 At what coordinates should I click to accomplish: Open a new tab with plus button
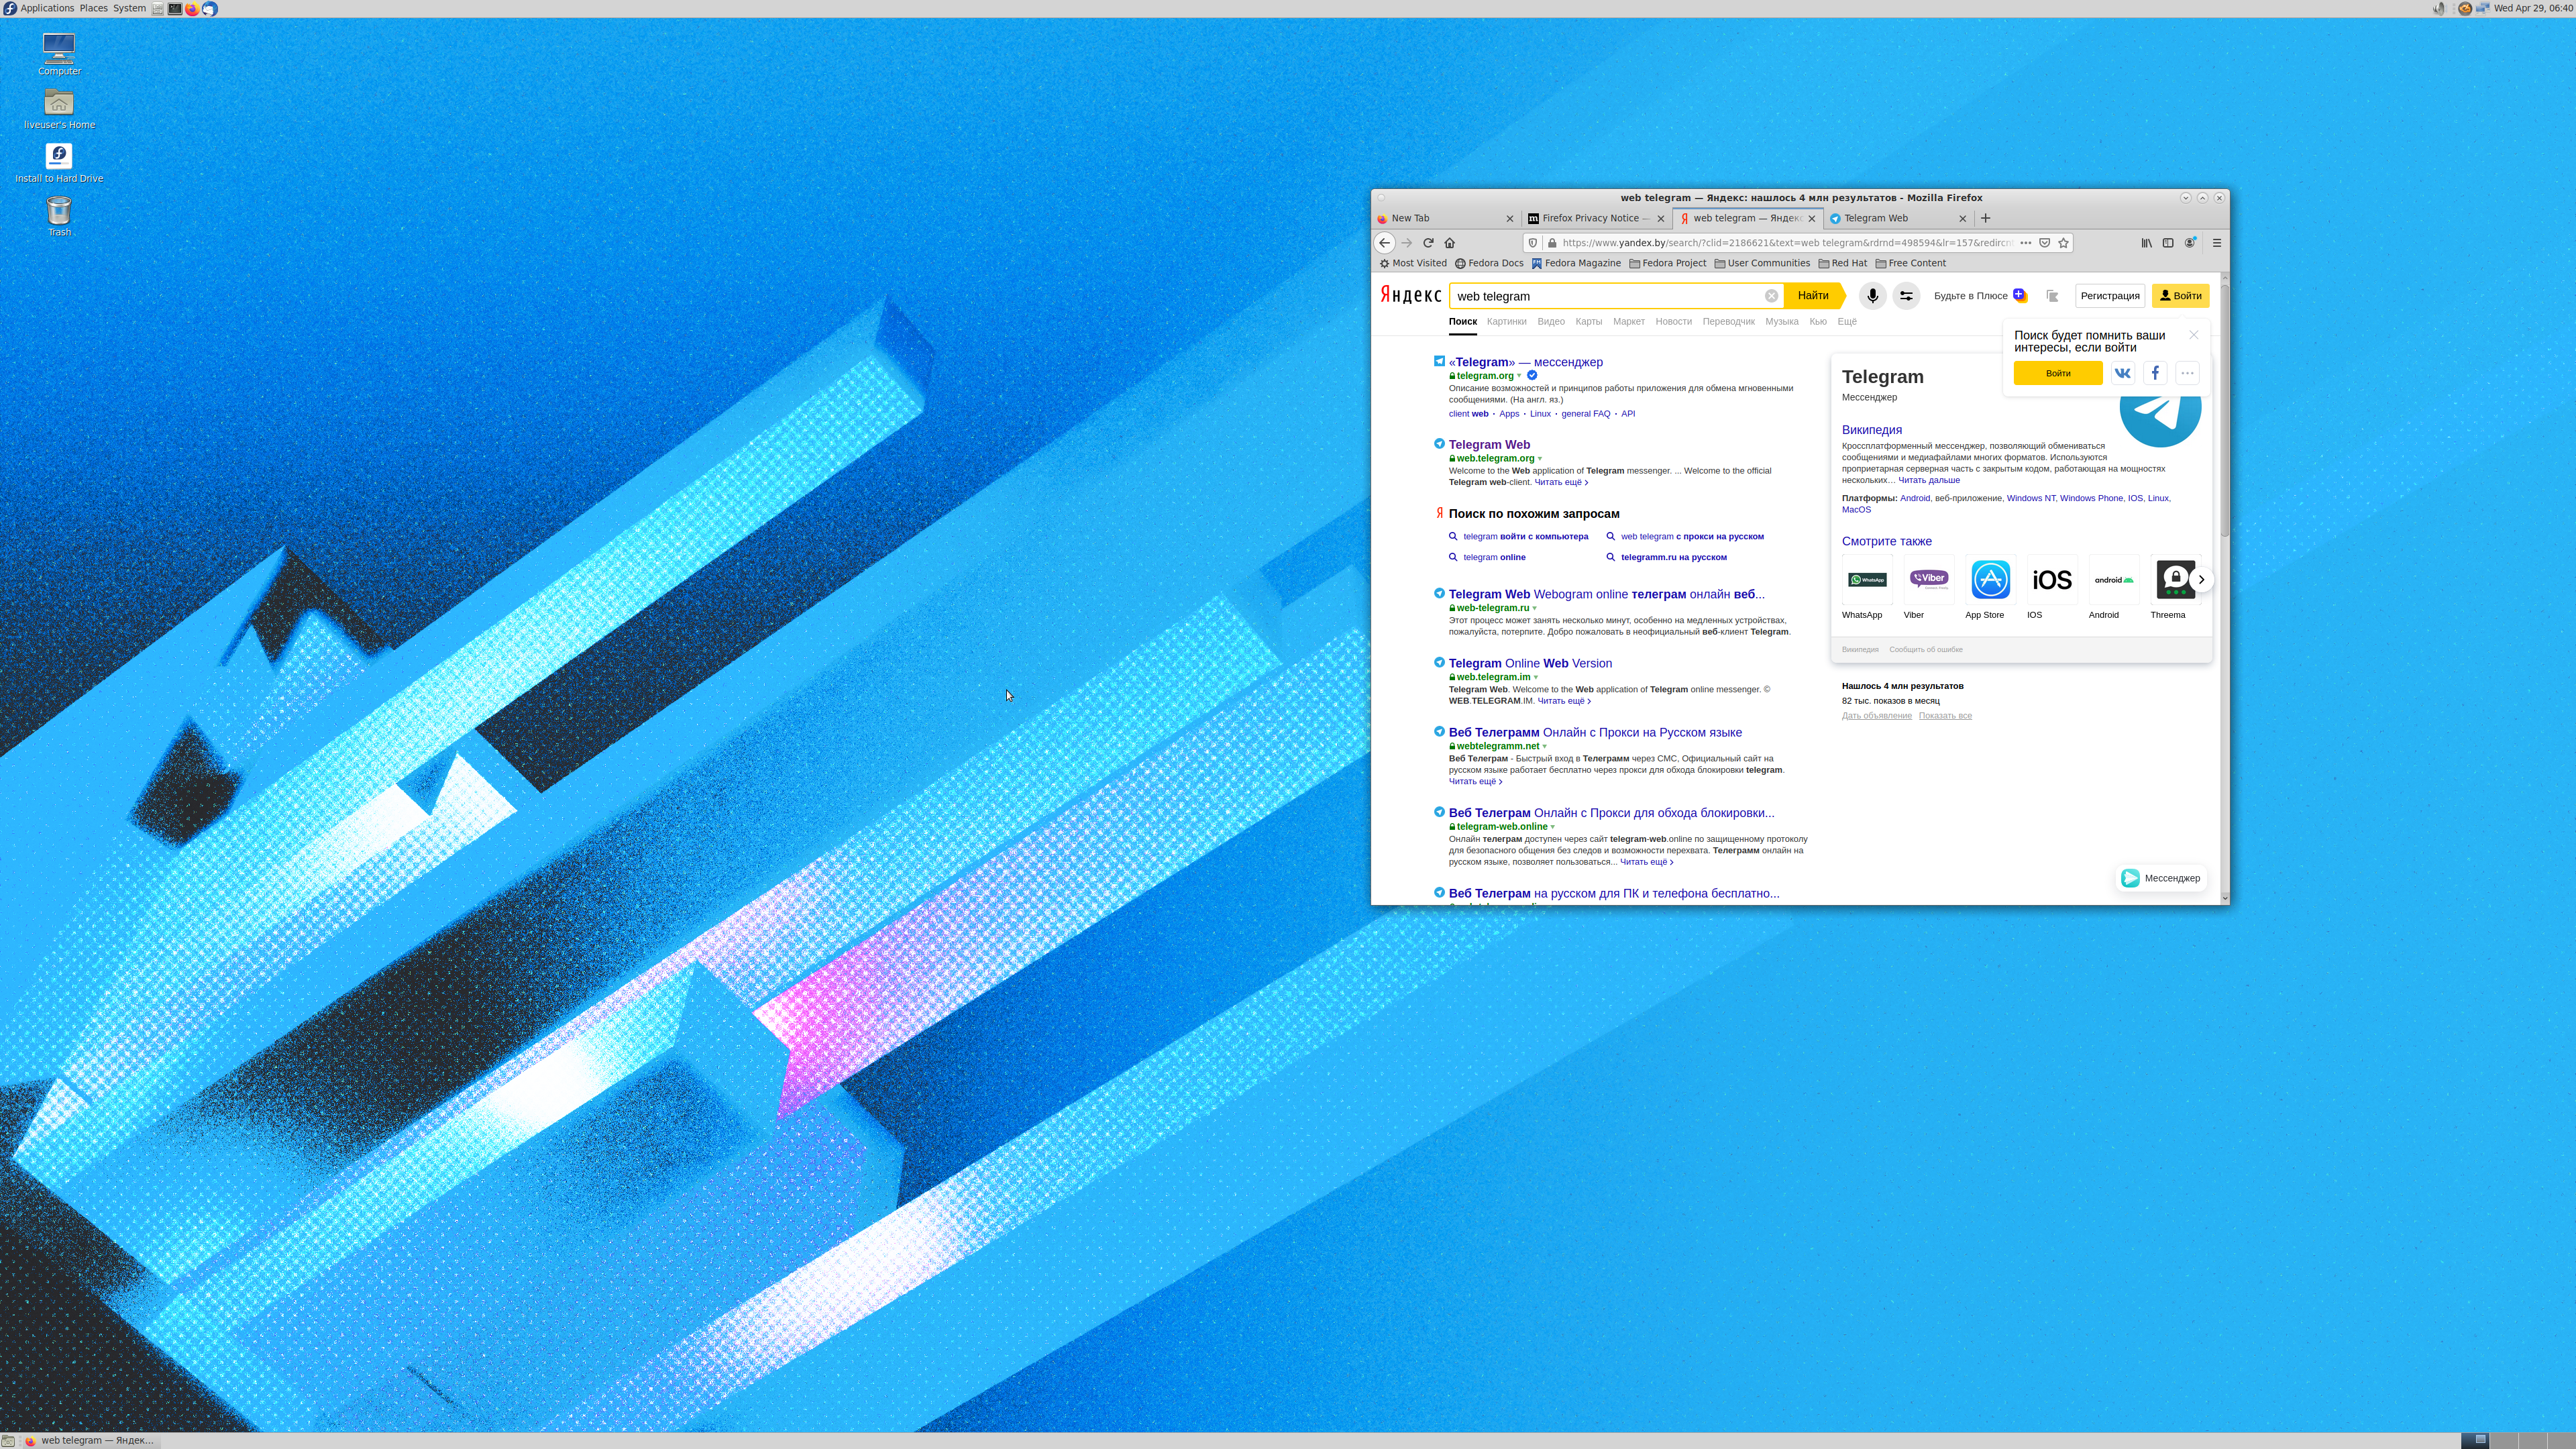coord(1985,218)
